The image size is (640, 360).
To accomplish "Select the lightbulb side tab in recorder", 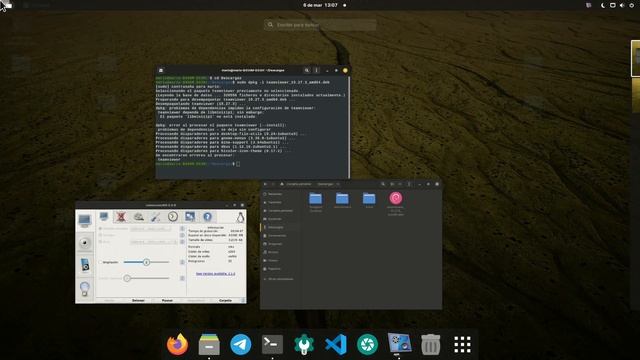I will pyautogui.click(x=85, y=288).
